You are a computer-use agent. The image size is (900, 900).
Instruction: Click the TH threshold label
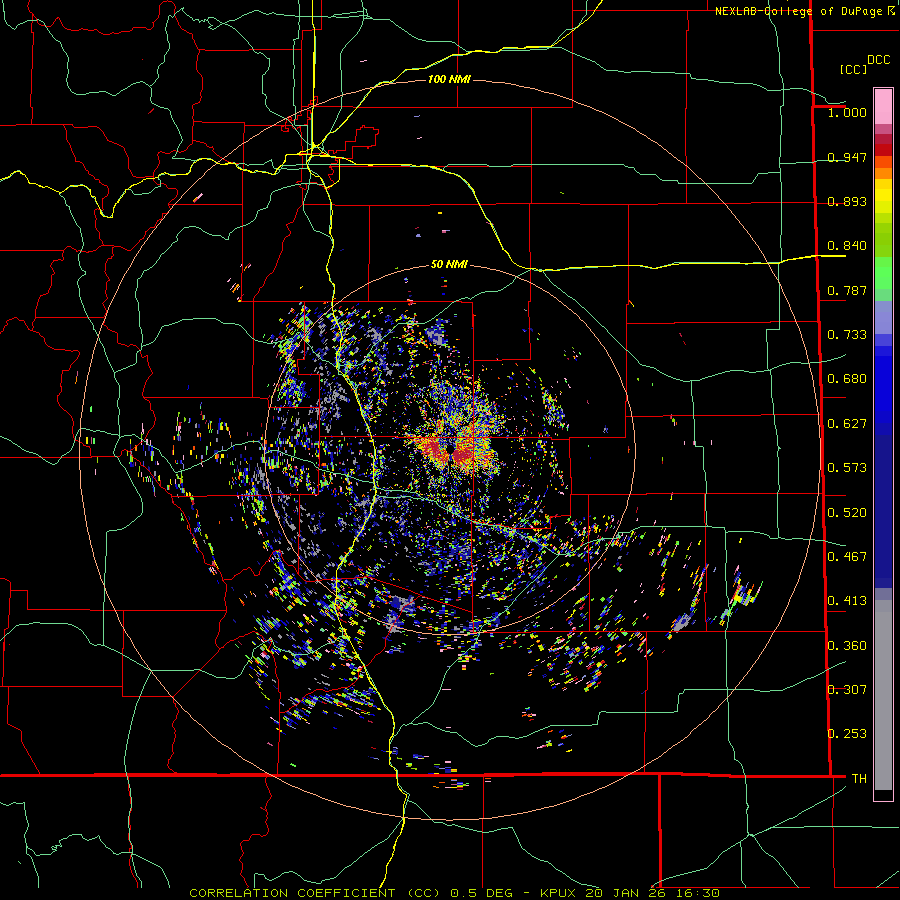click(859, 779)
